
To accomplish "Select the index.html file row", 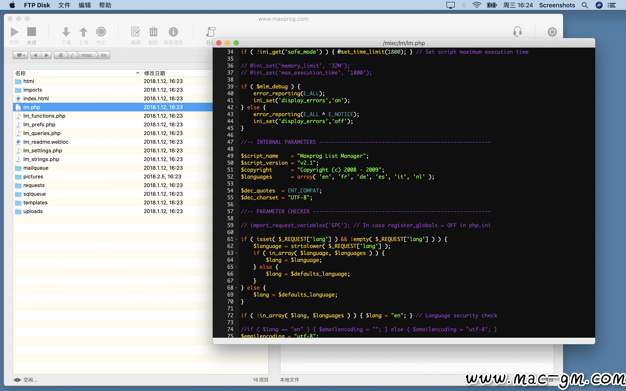I will pyautogui.click(x=113, y=98).
